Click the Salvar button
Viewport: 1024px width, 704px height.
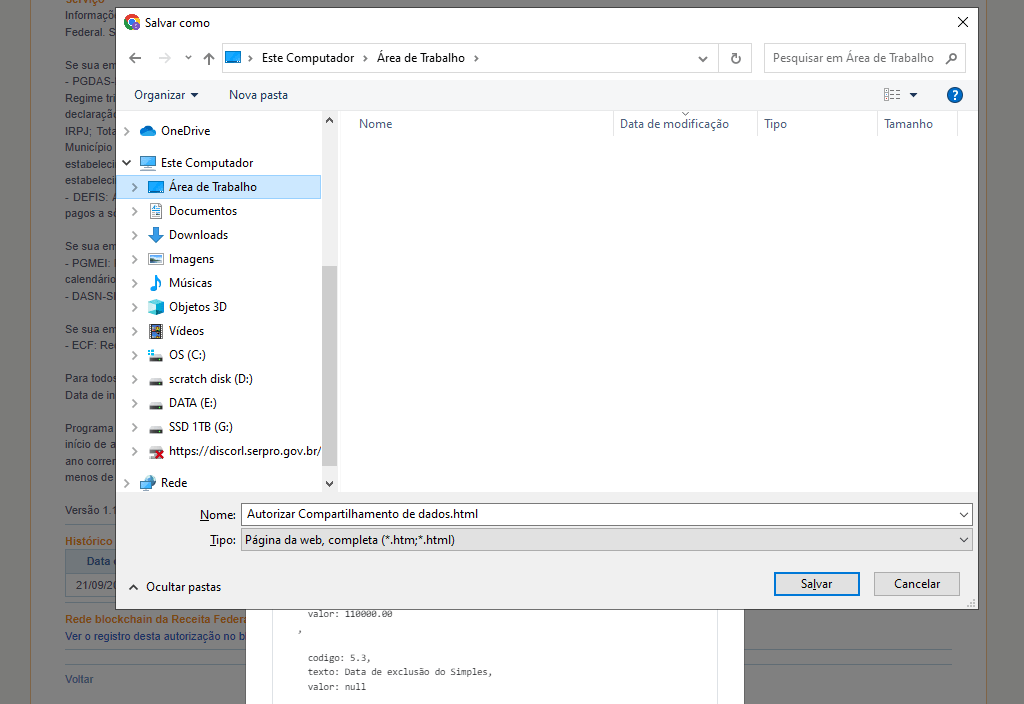[x=816, y=584]
